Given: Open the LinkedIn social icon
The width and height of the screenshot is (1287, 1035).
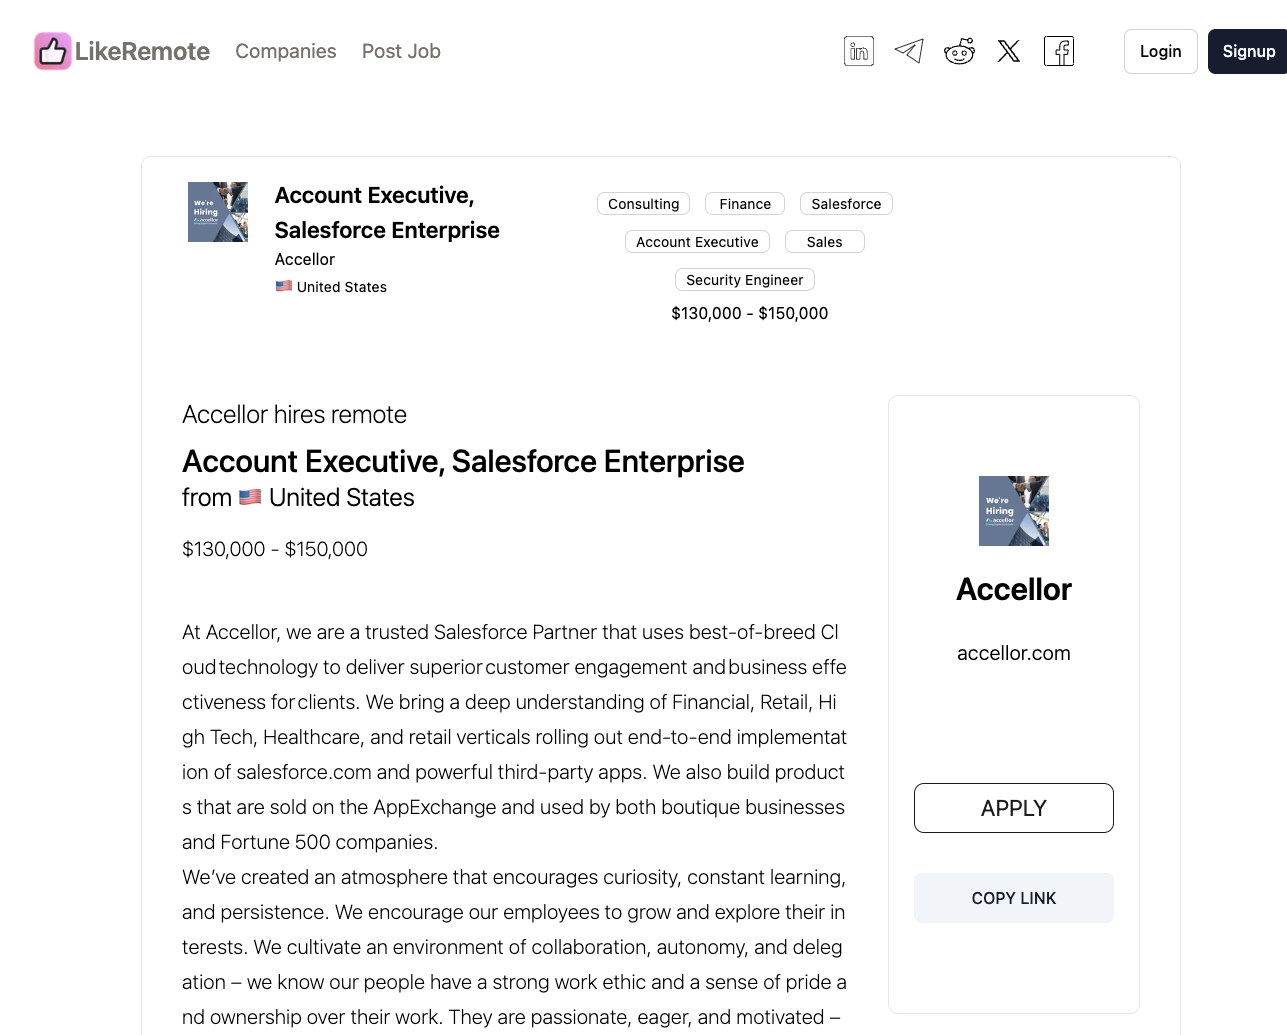Looking at the screenshot, I should [859, 51].
